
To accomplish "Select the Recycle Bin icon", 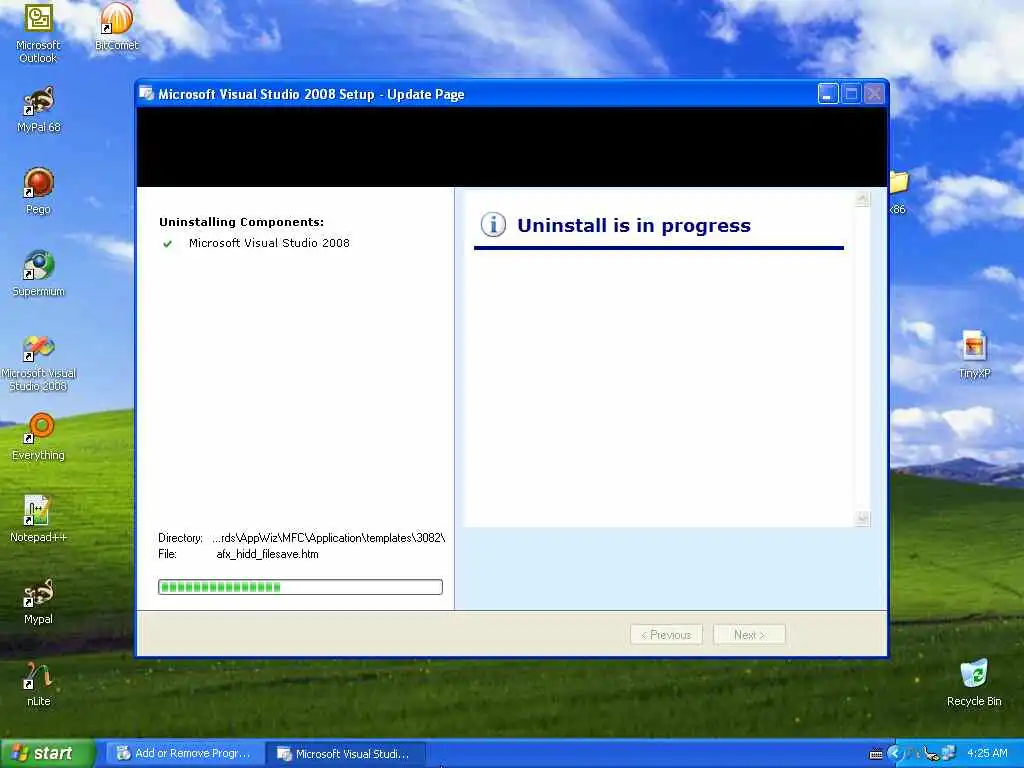I will pyautogui.click(x=974, y=683).
